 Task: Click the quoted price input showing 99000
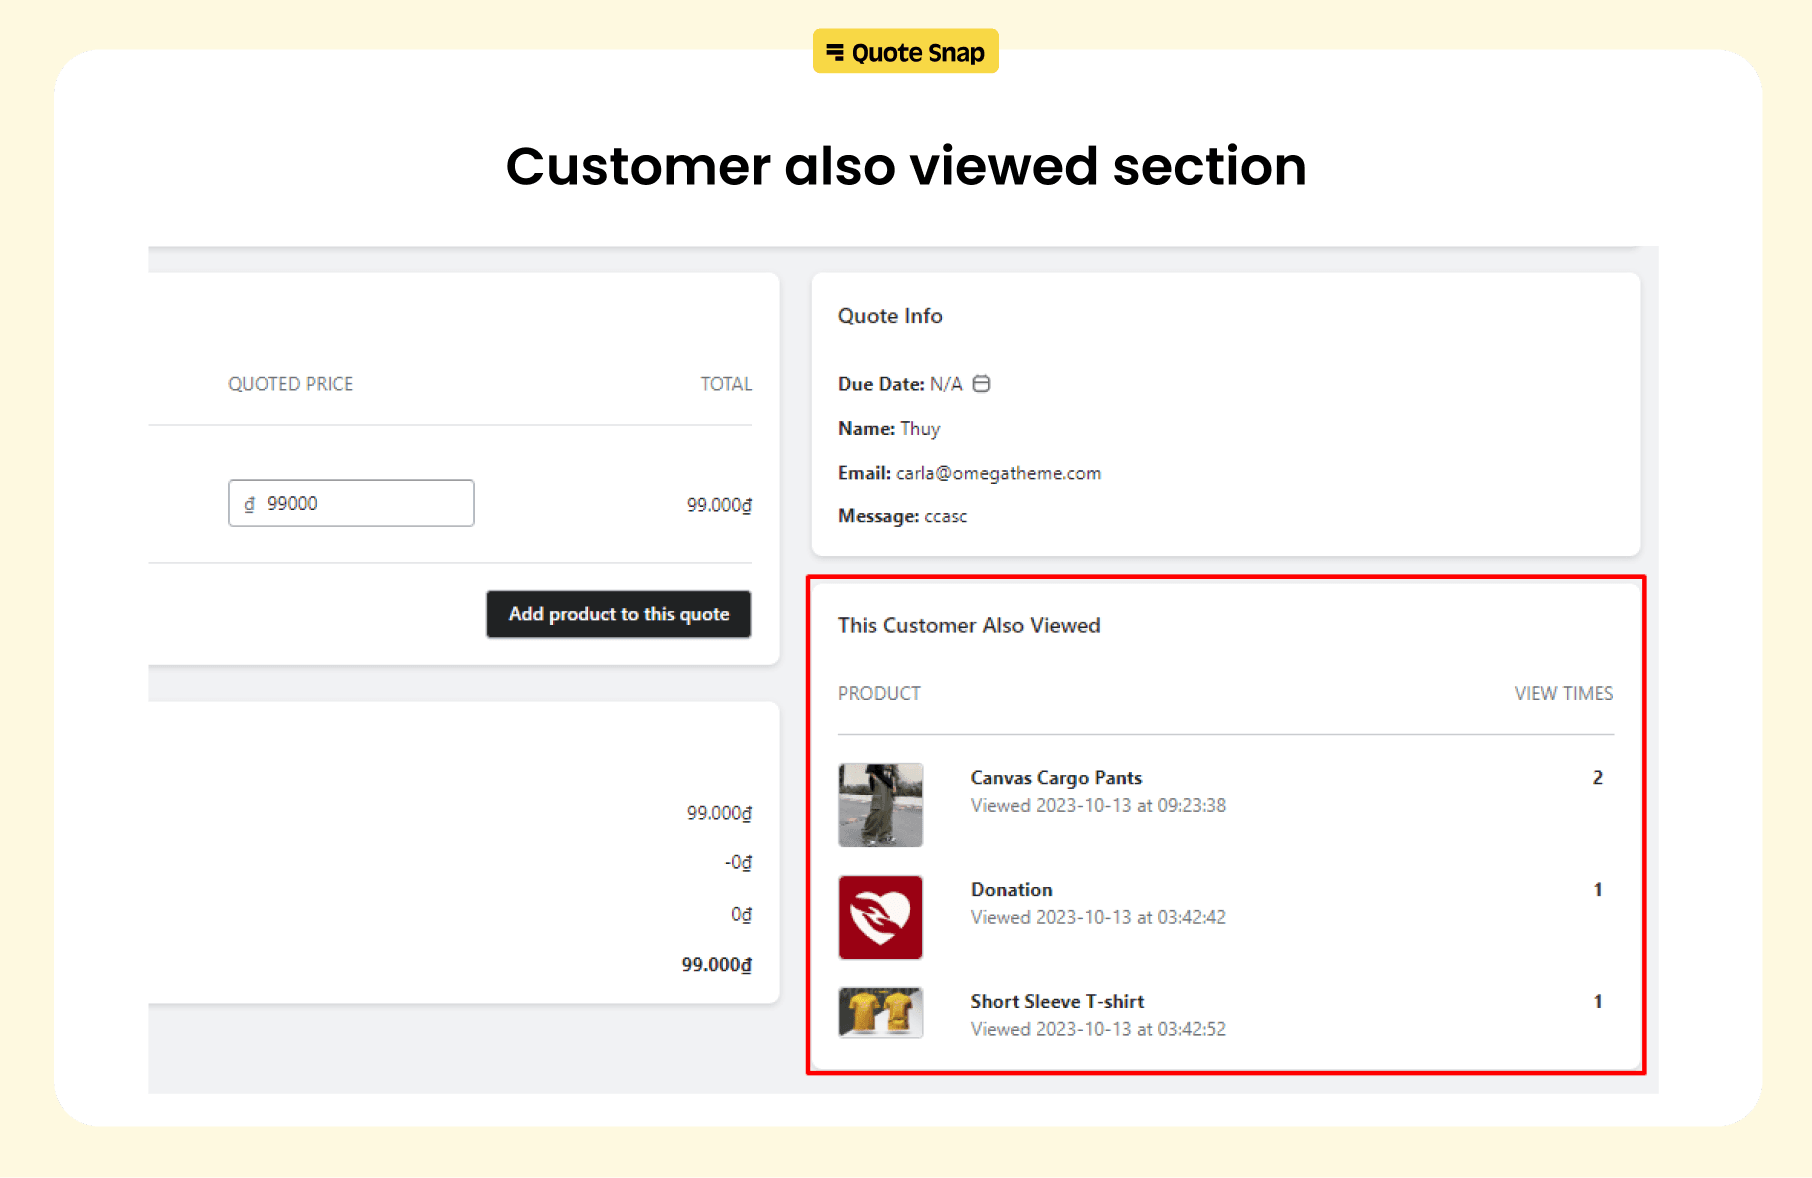(x=350, y=503)
